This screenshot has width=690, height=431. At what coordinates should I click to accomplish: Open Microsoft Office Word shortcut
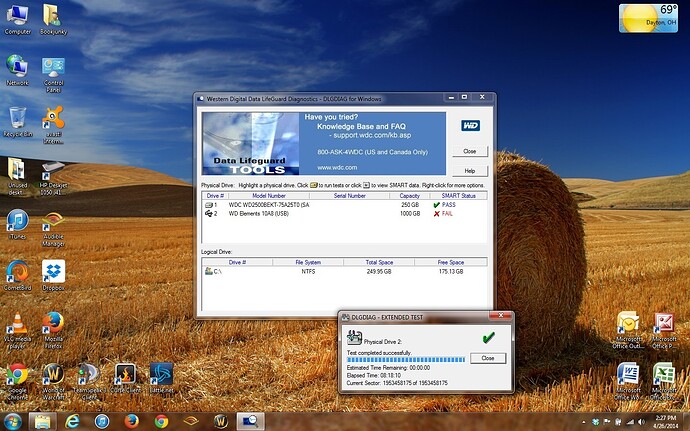coord(628,382)
